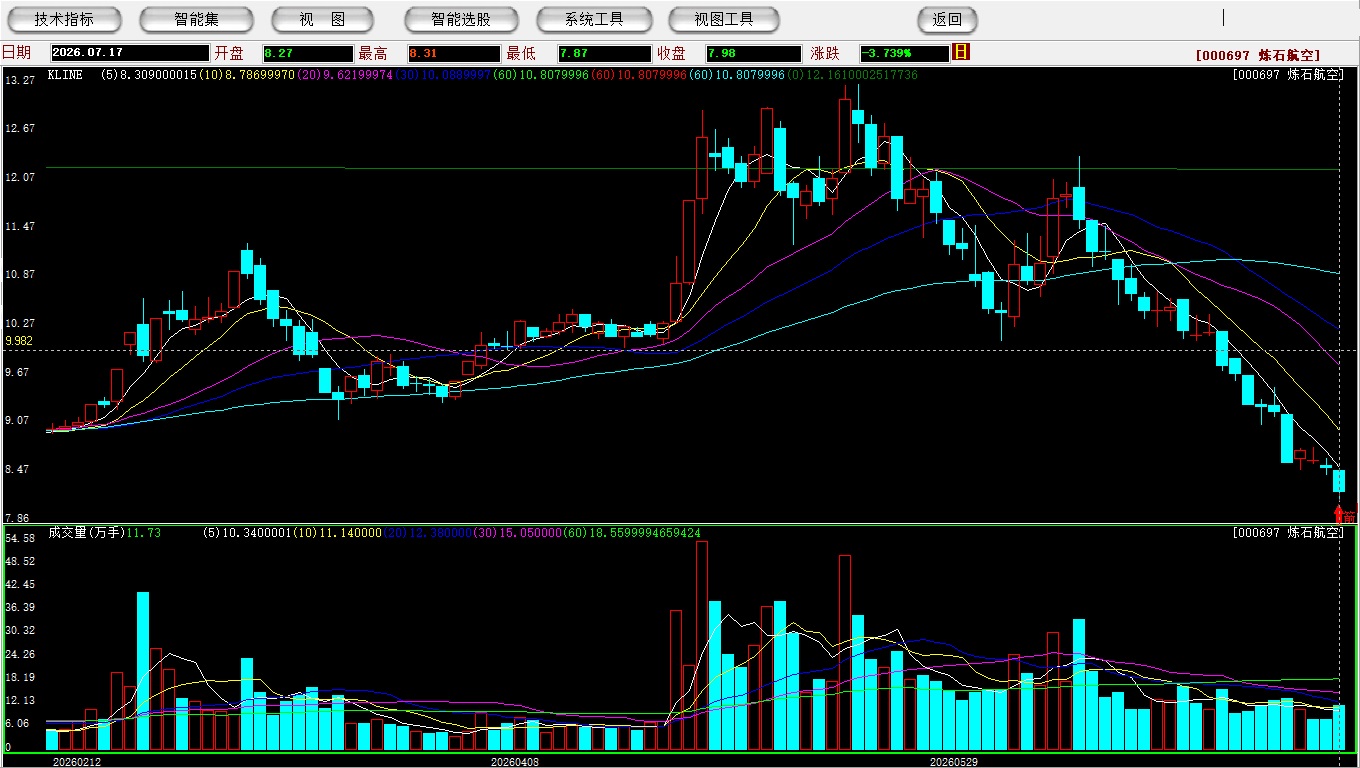Screen dimensions: 1360x768
Task: Click the 开盘 value 8.27 field
Action: 308,53
